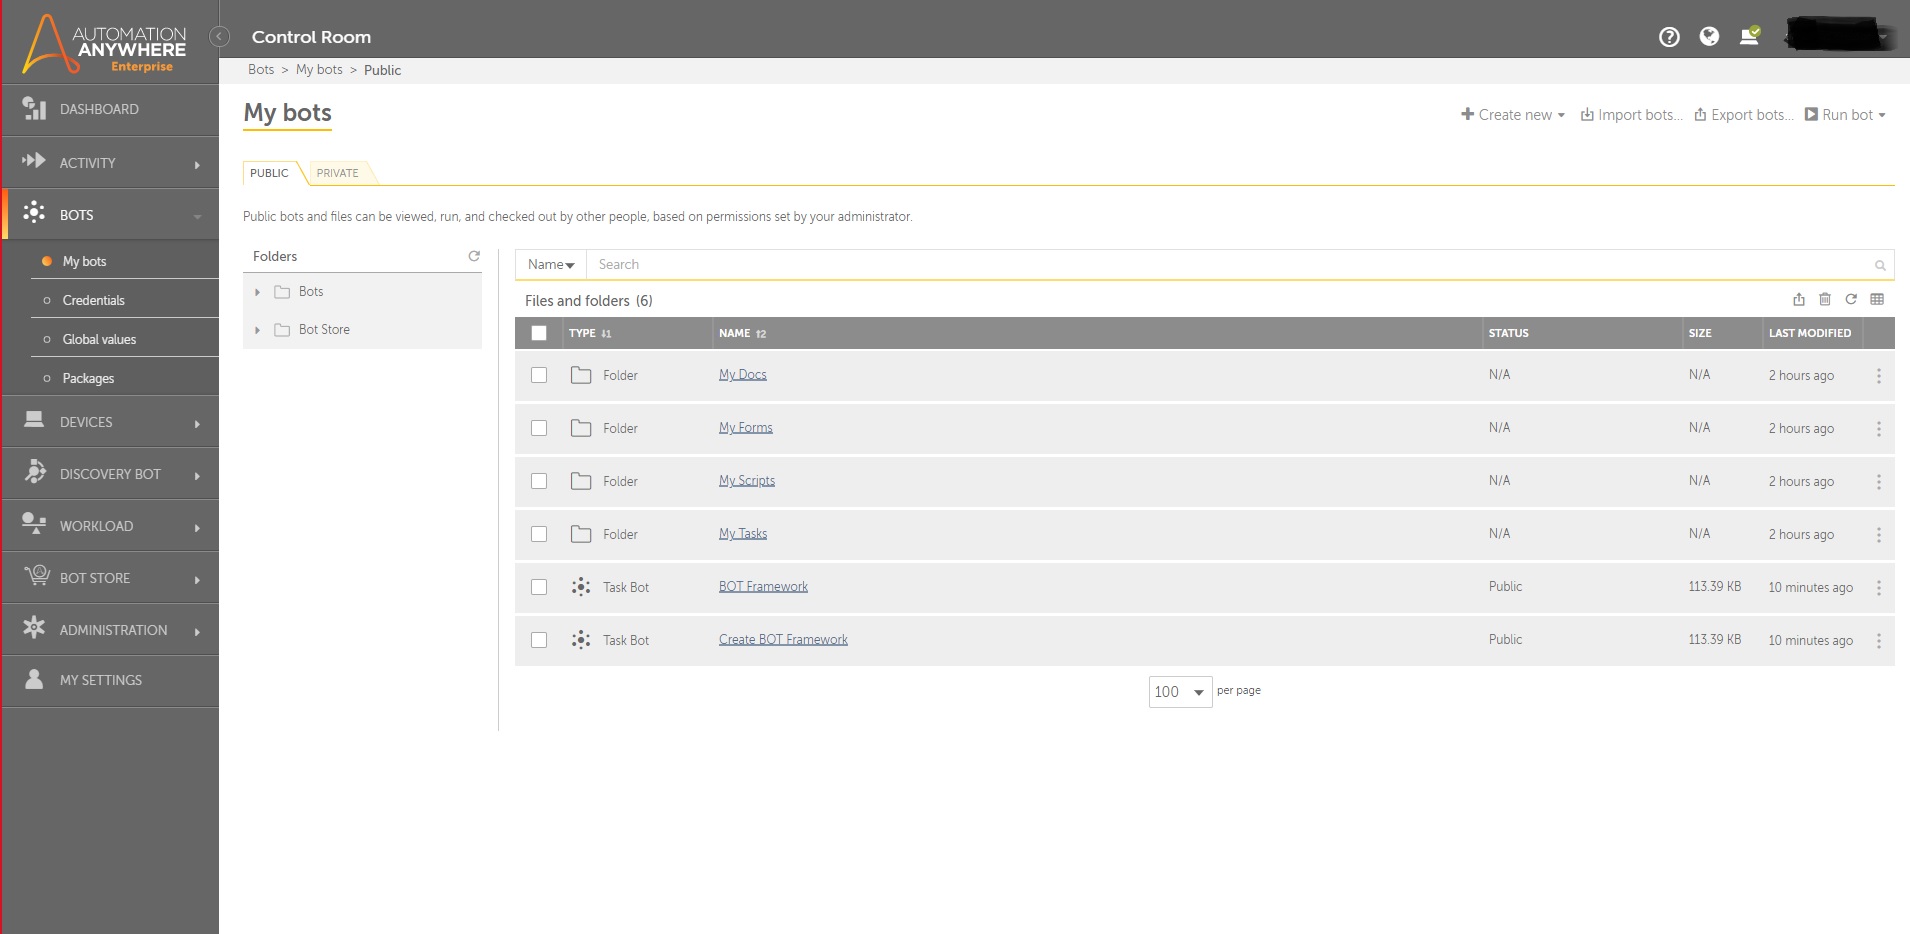Click the My Settings person icon
The image size is (1910, 934).
(34, 679)
